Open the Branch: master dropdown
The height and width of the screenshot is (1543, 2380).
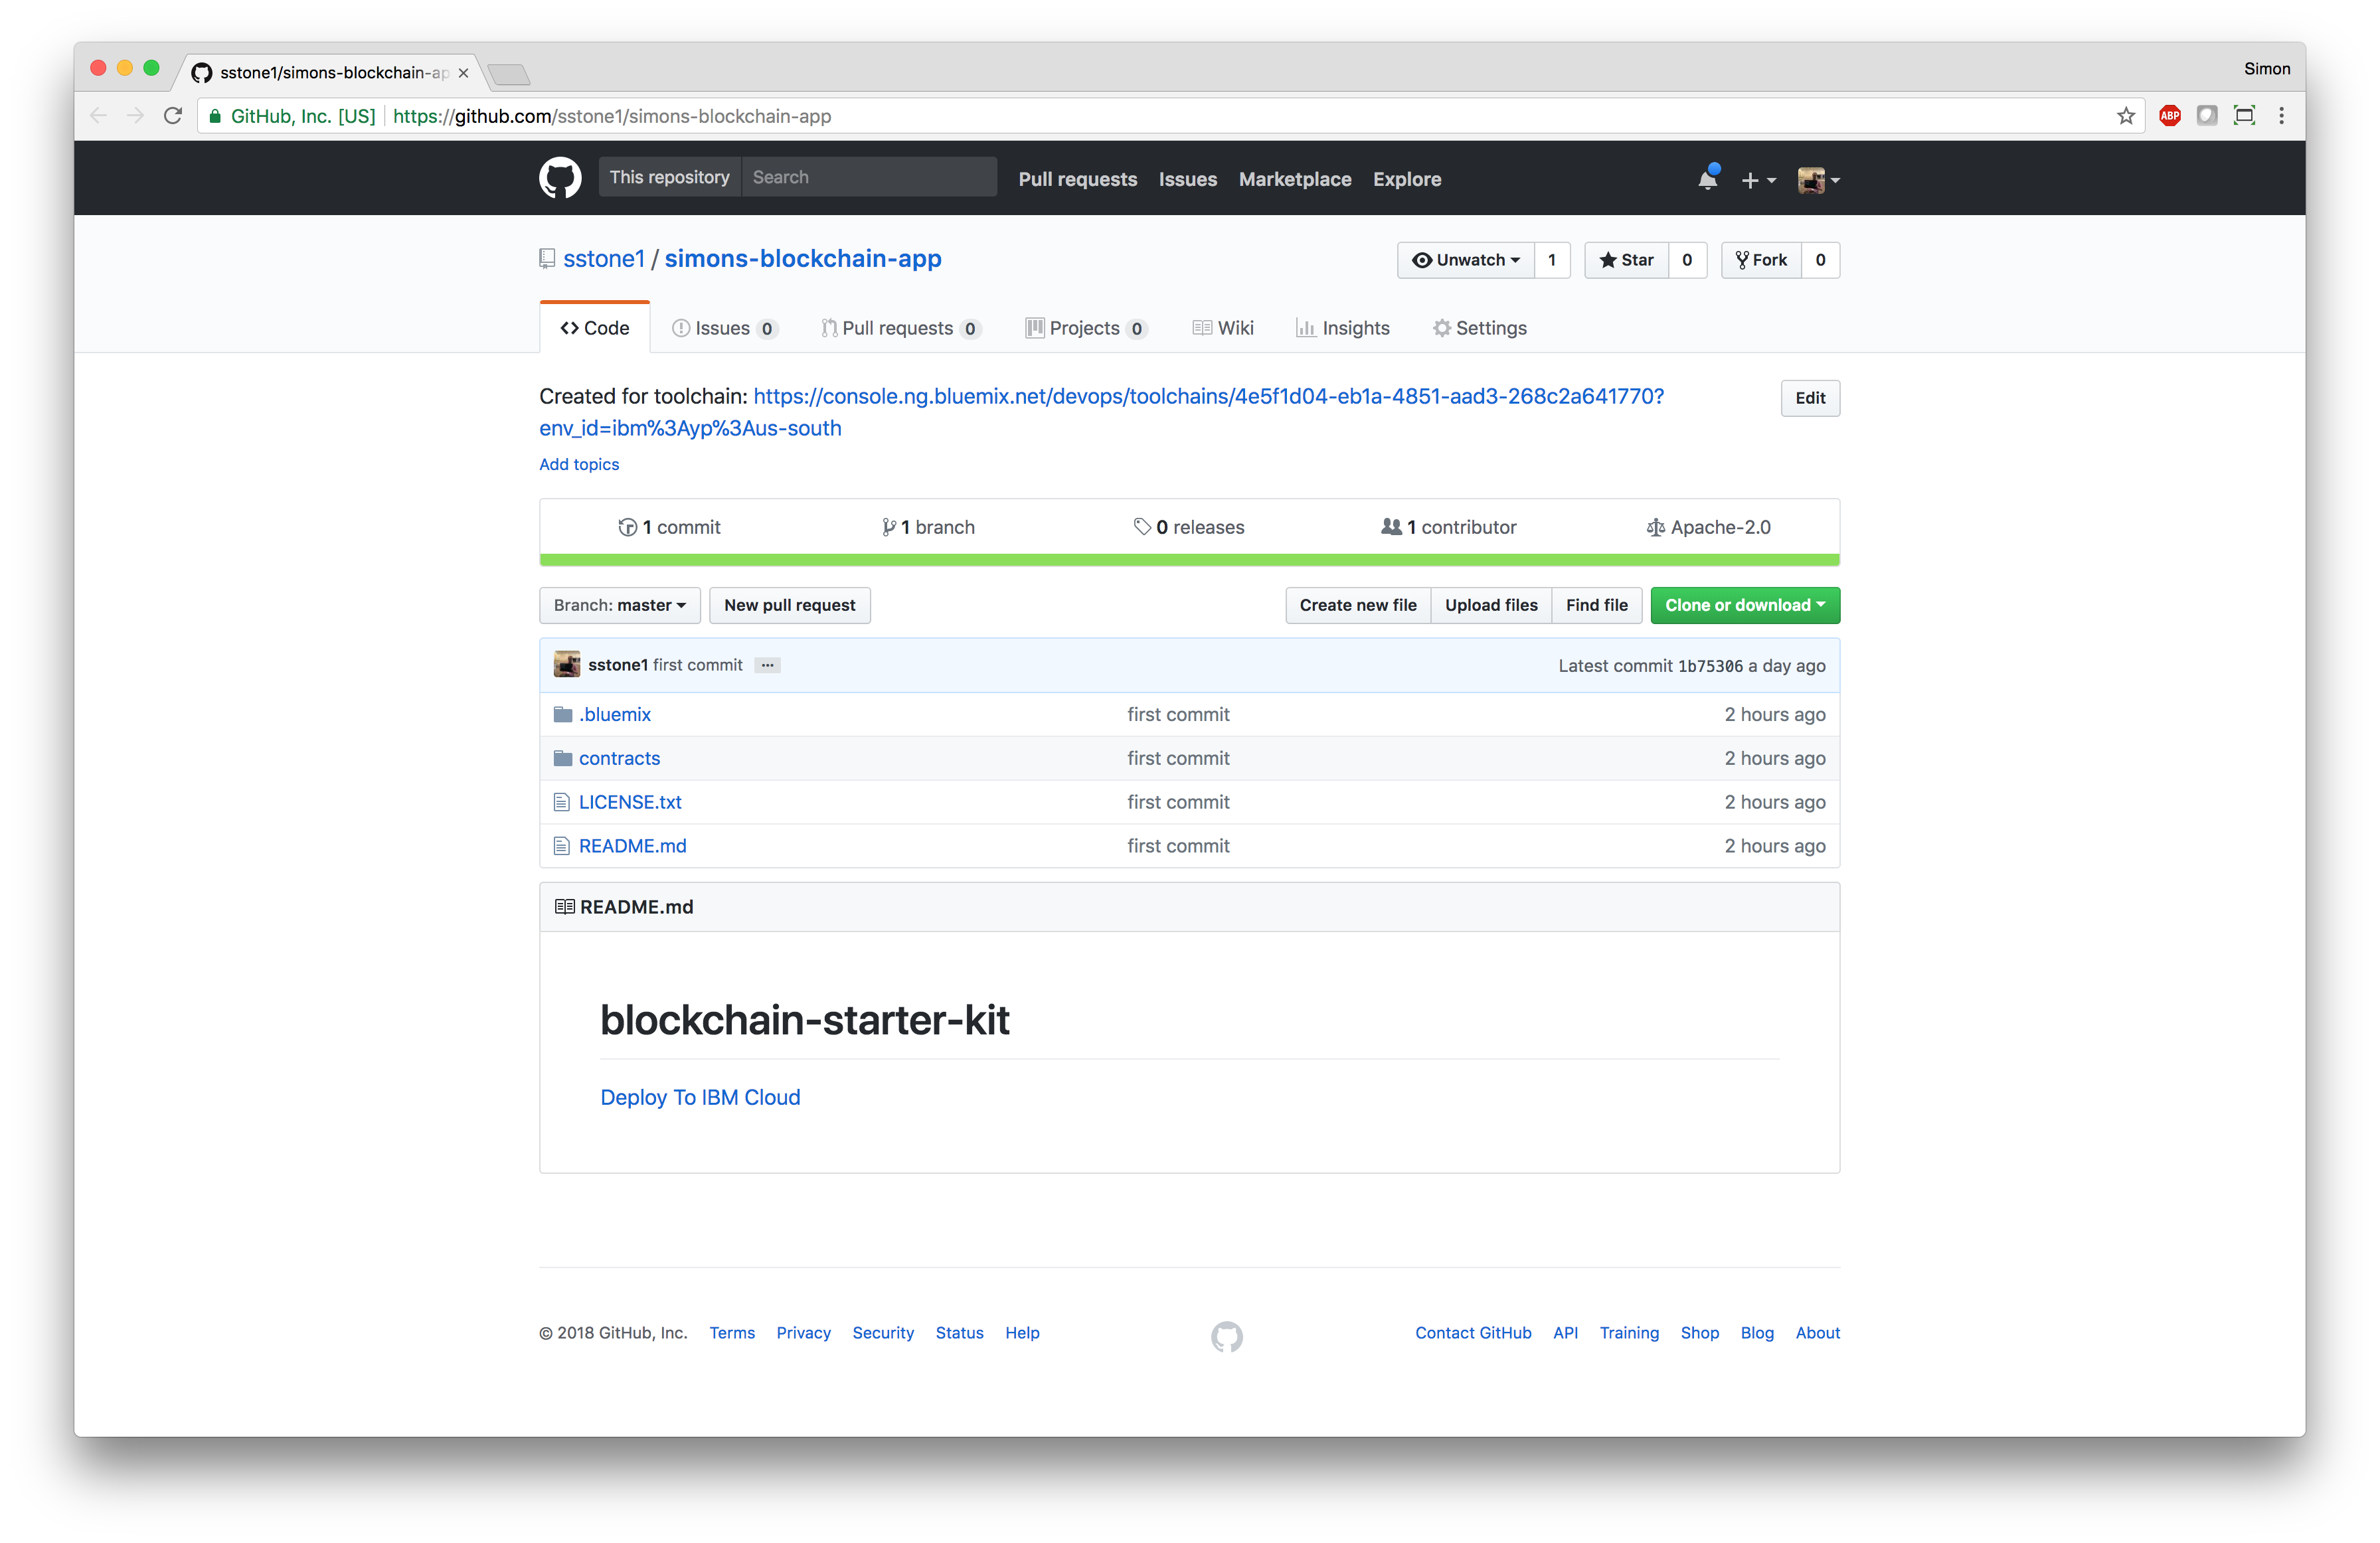coord(619,605)
